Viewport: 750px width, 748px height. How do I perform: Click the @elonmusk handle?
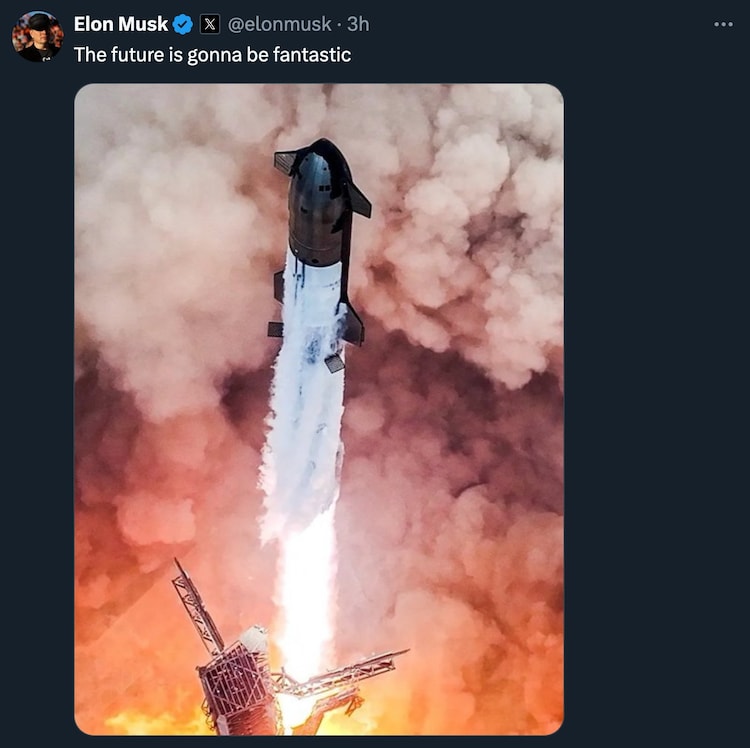pyautogui.click(x=280, y=24)
